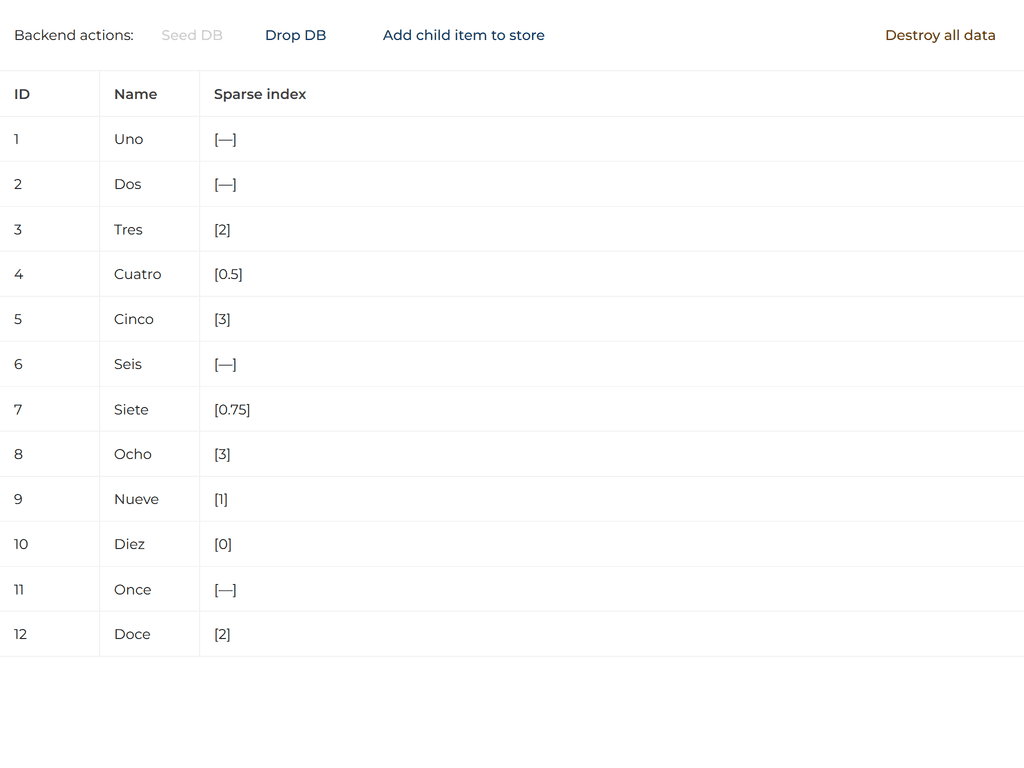Select the item named Uno
1024x768 pixels.
coord(128,139)
